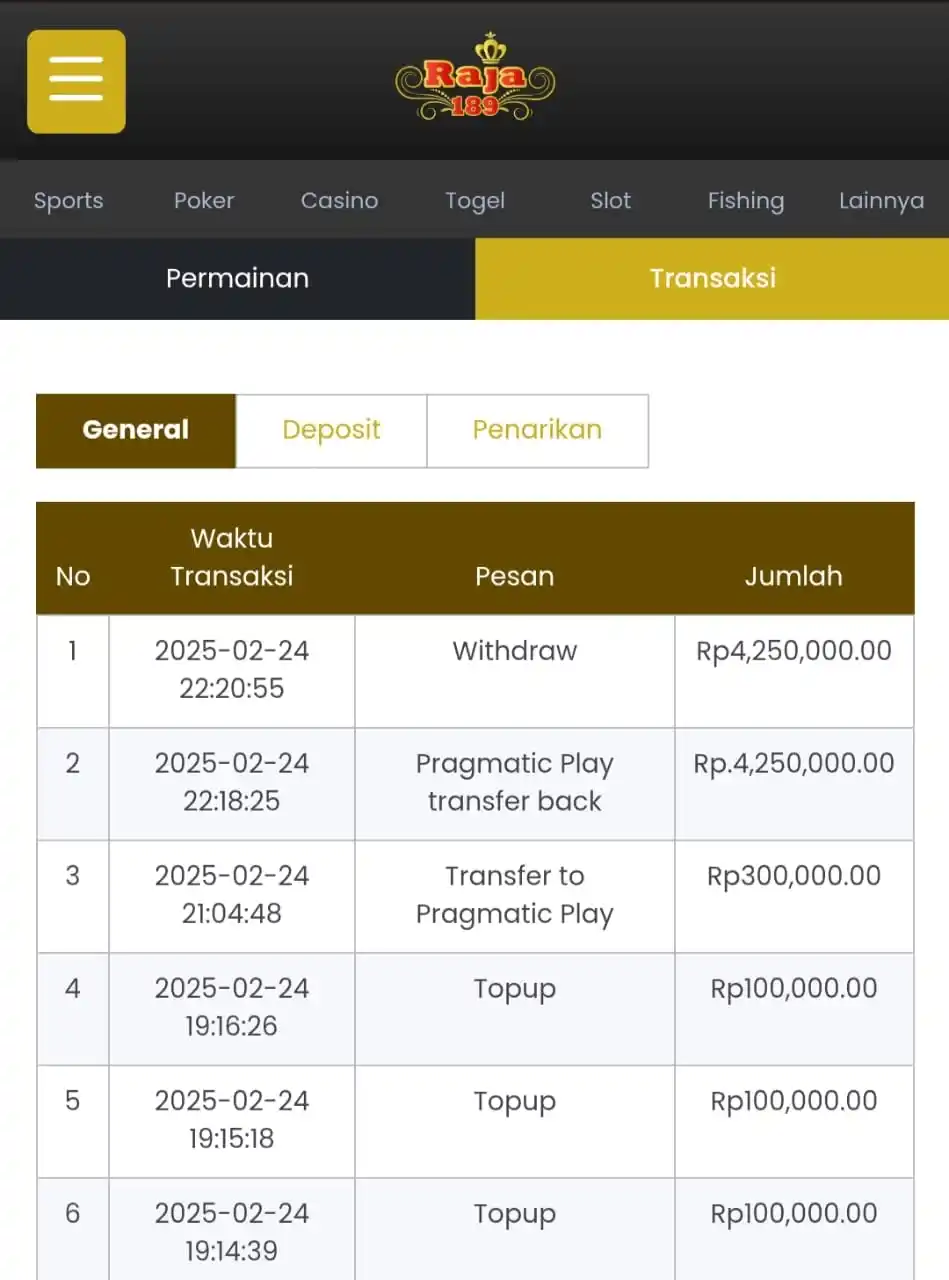This screenshot has width=949, height=1280.
Task: Show the General transaction filter
Action: pos(136,430)
